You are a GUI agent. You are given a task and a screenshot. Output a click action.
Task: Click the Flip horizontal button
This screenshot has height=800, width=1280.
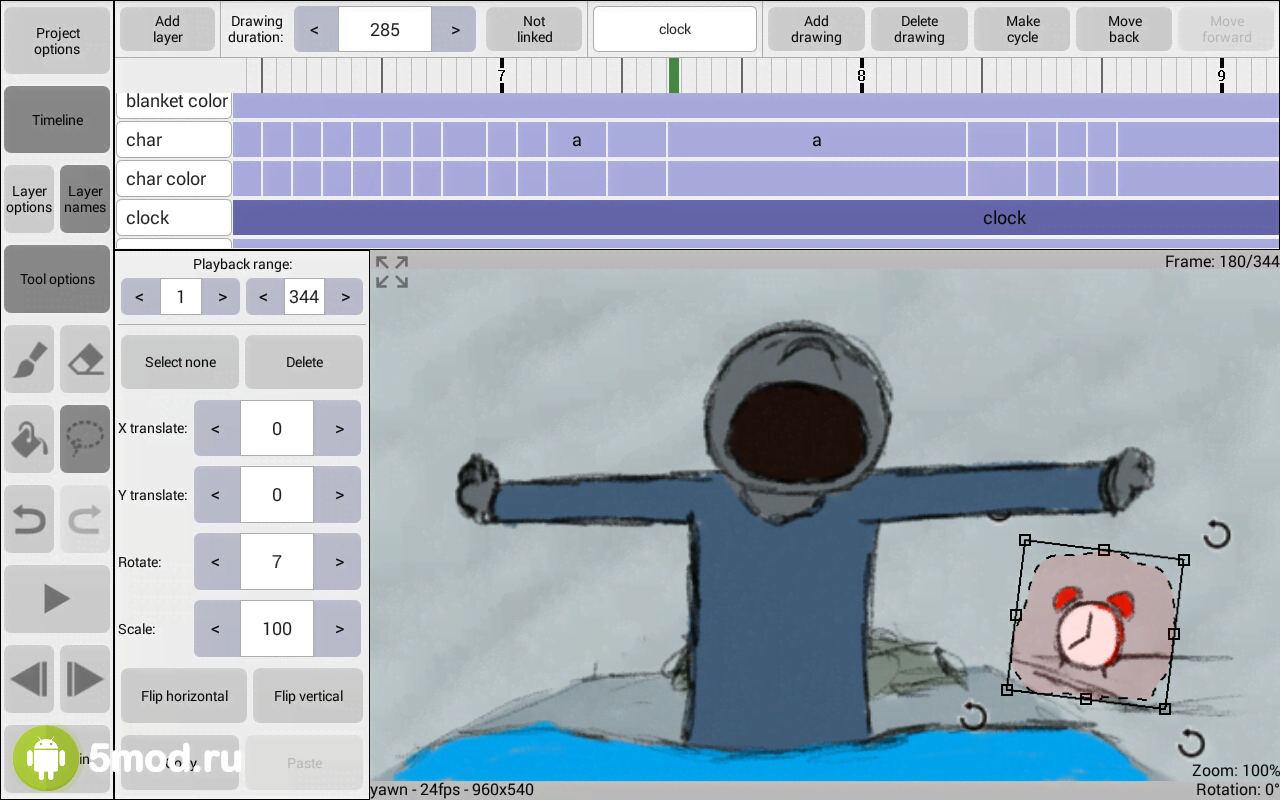(x=184, y=696)
